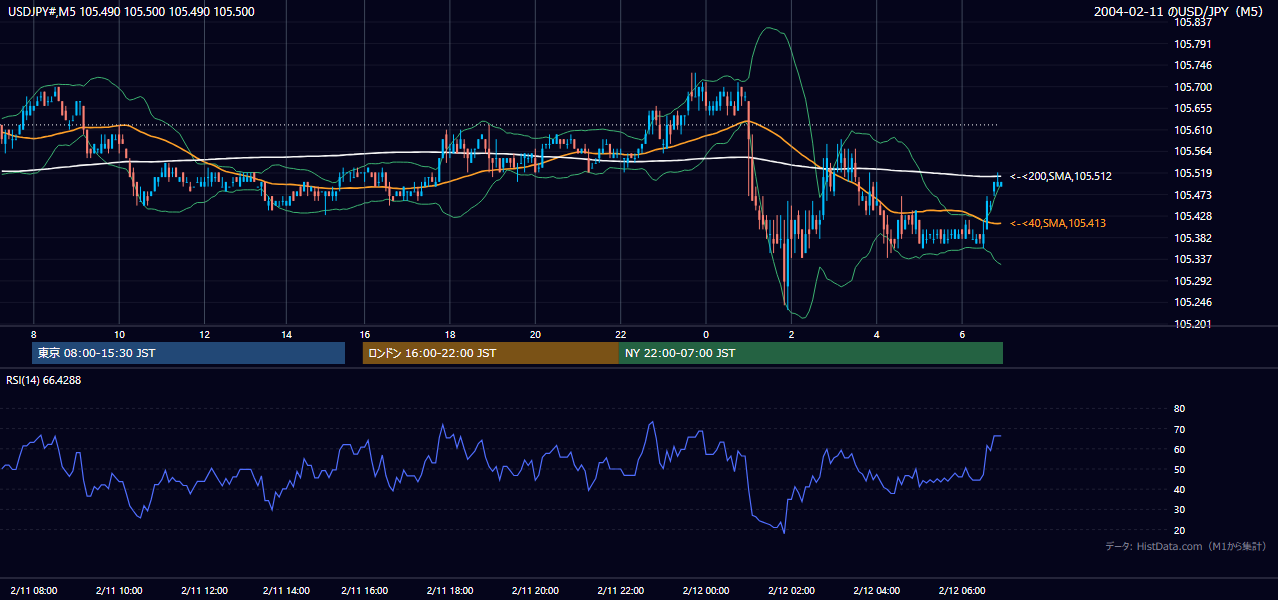
Task: Click price axis value 105.473
Action: tap(1193, 194)
